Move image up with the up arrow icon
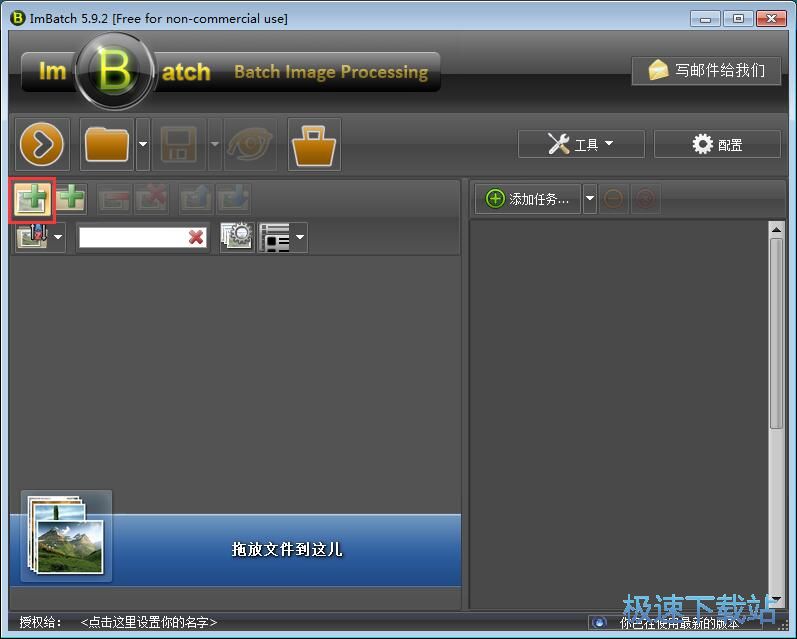The height and width of the screenshot is (639, 797). click(196, 198)
